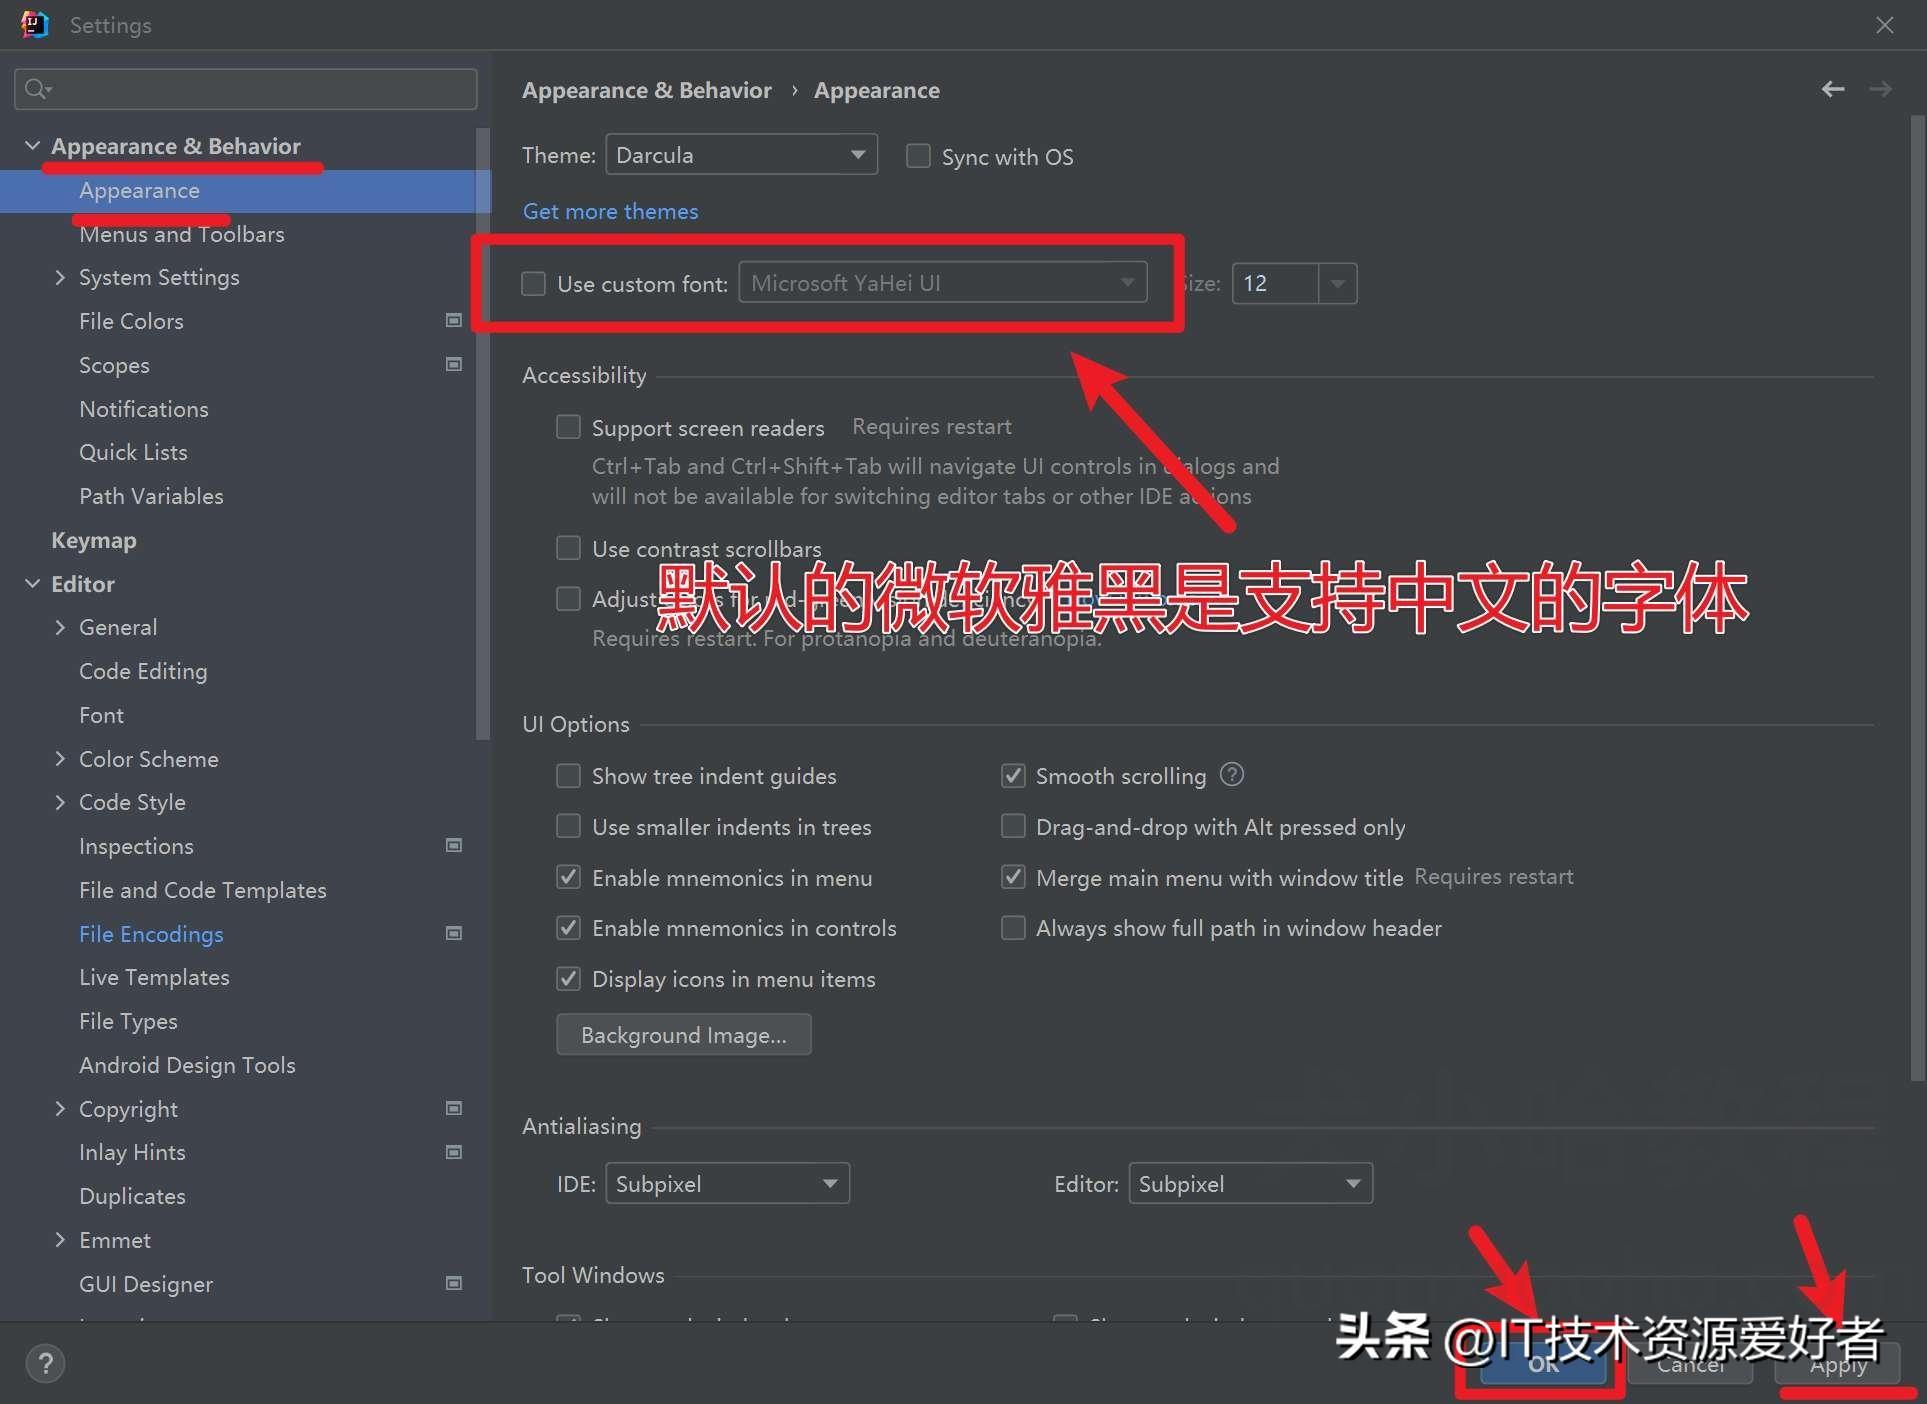Open the Editor antialiasing Subpixel dropdown
Viewport: 1927px width, 1404px height.
(1250, 1183)
